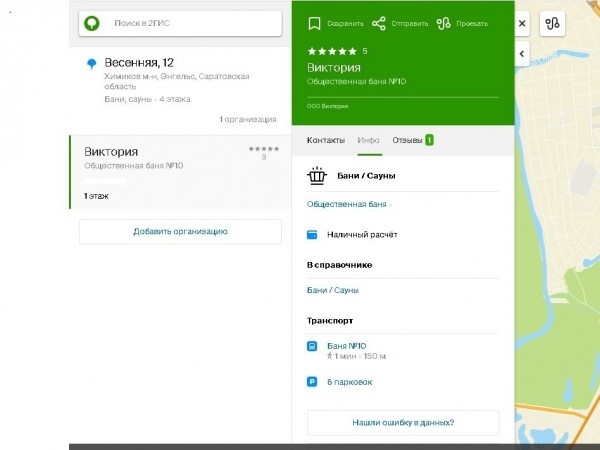Click the cash payment wallet icon
The image size is (600, 450).
tap(312, 235)
